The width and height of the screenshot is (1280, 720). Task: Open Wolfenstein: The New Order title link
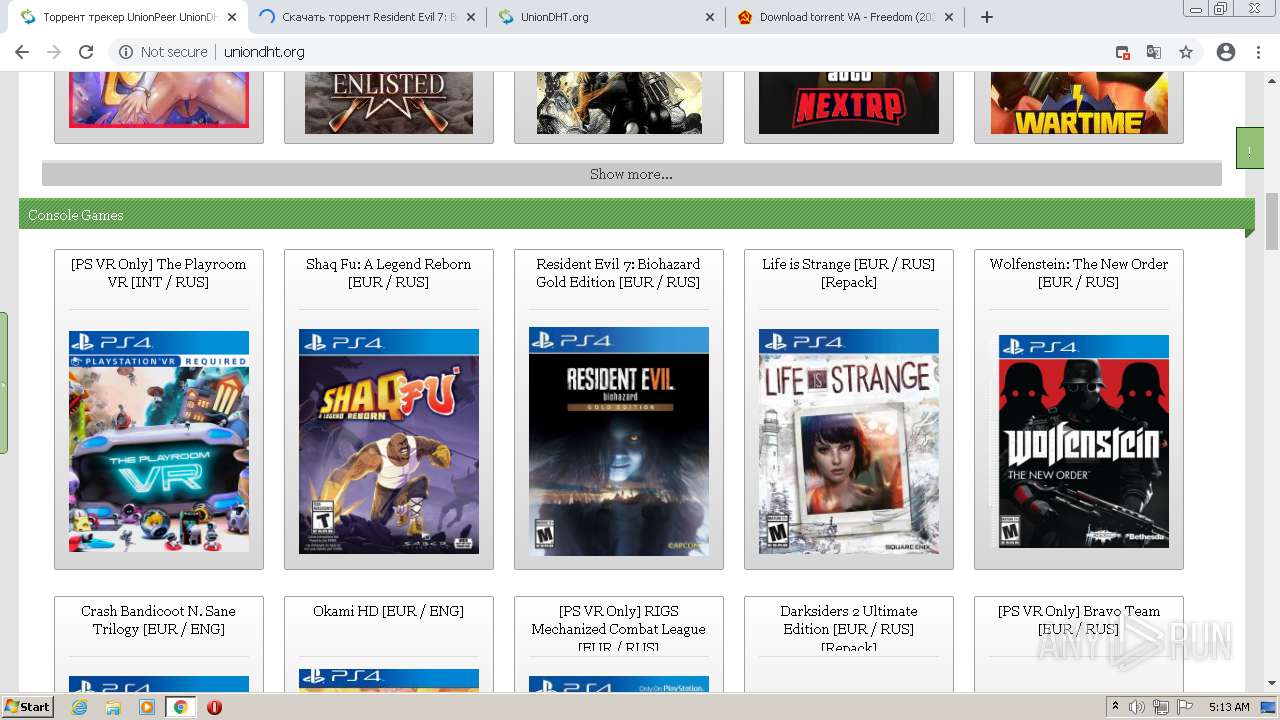click(x=1078, y=273)
